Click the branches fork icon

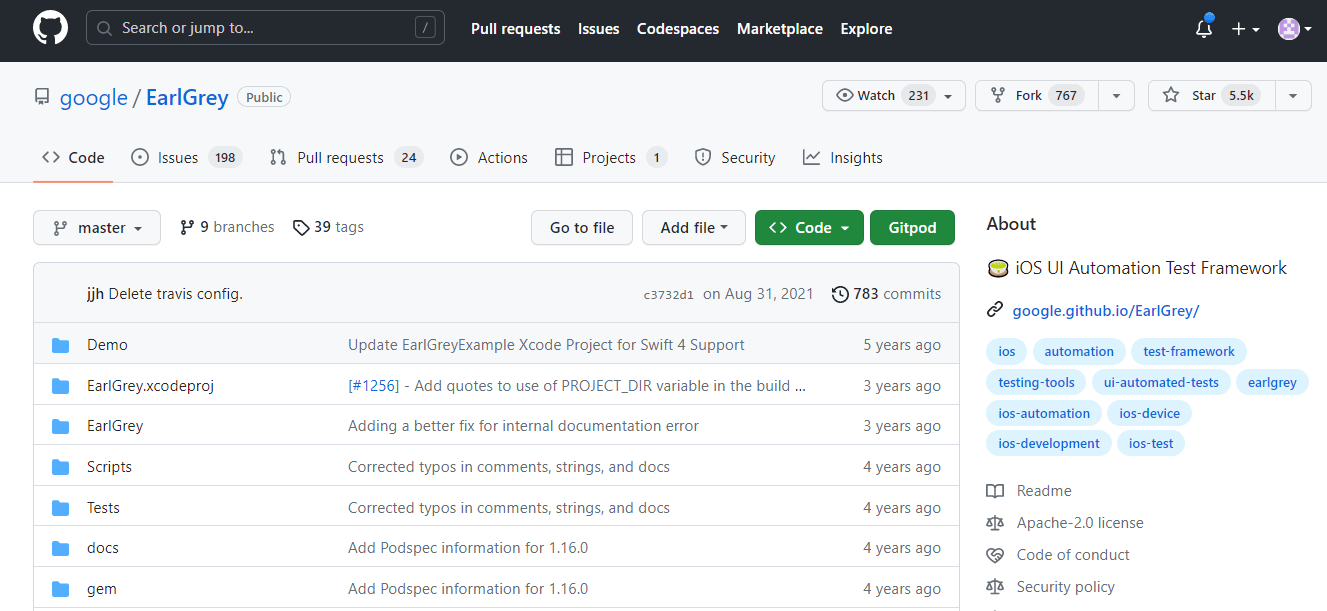187,228
